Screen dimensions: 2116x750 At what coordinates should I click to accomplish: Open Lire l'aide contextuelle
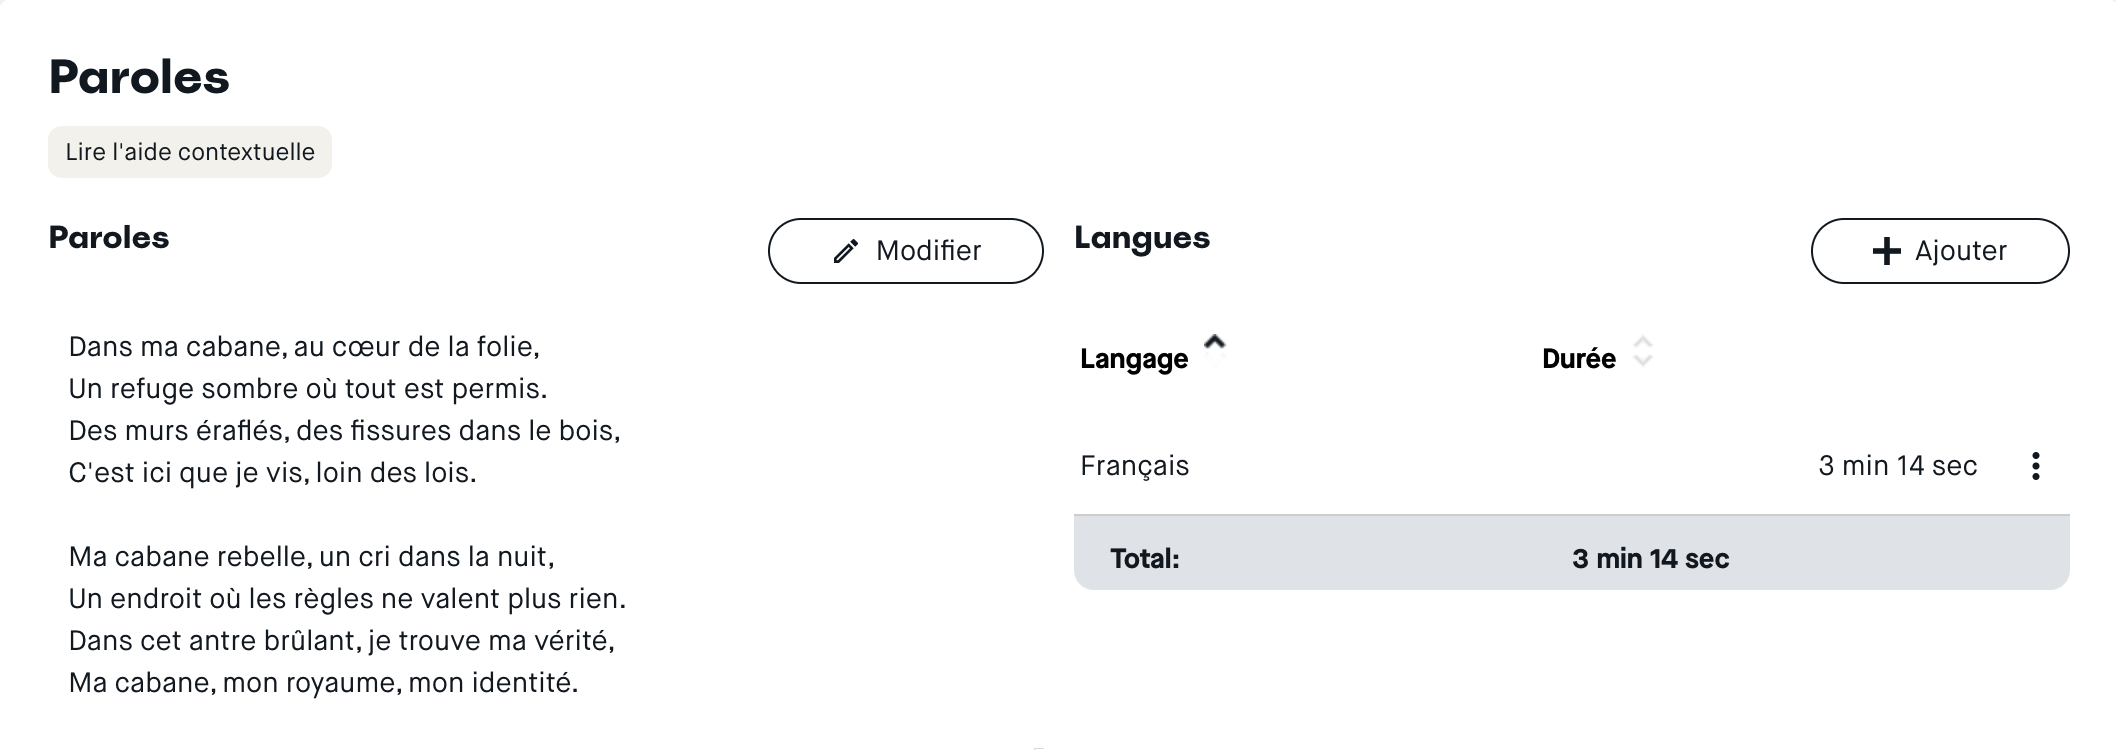190,152
